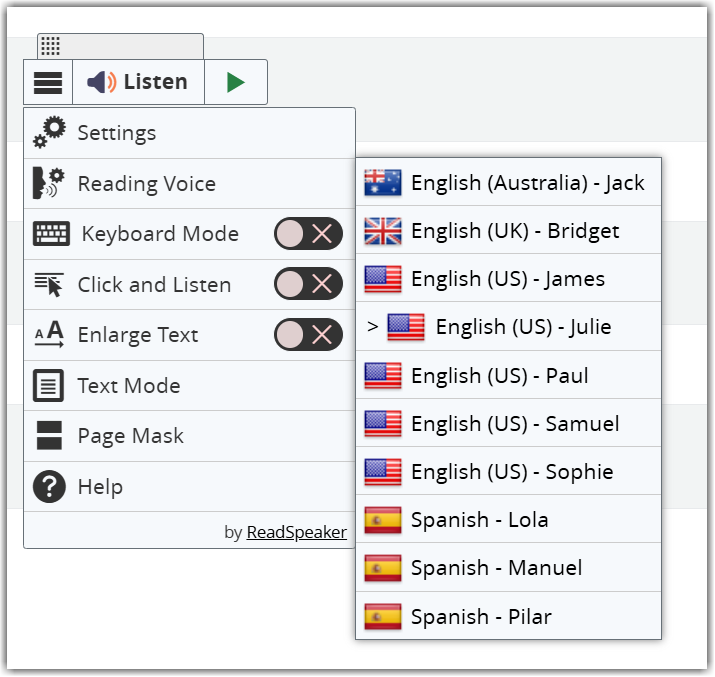Image resolution: width=715 pixels, height=677 pixels.
Task: Choose English (UK) - Bridget voice
Action: click(x=508, y=231)
